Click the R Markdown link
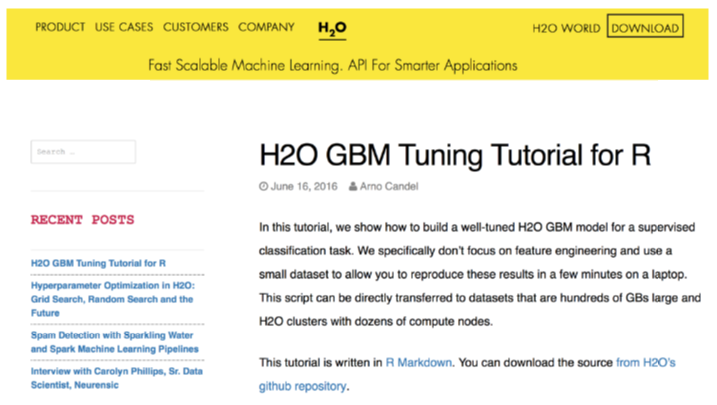The width and height of the screenshot is (717, 405). 419,362
